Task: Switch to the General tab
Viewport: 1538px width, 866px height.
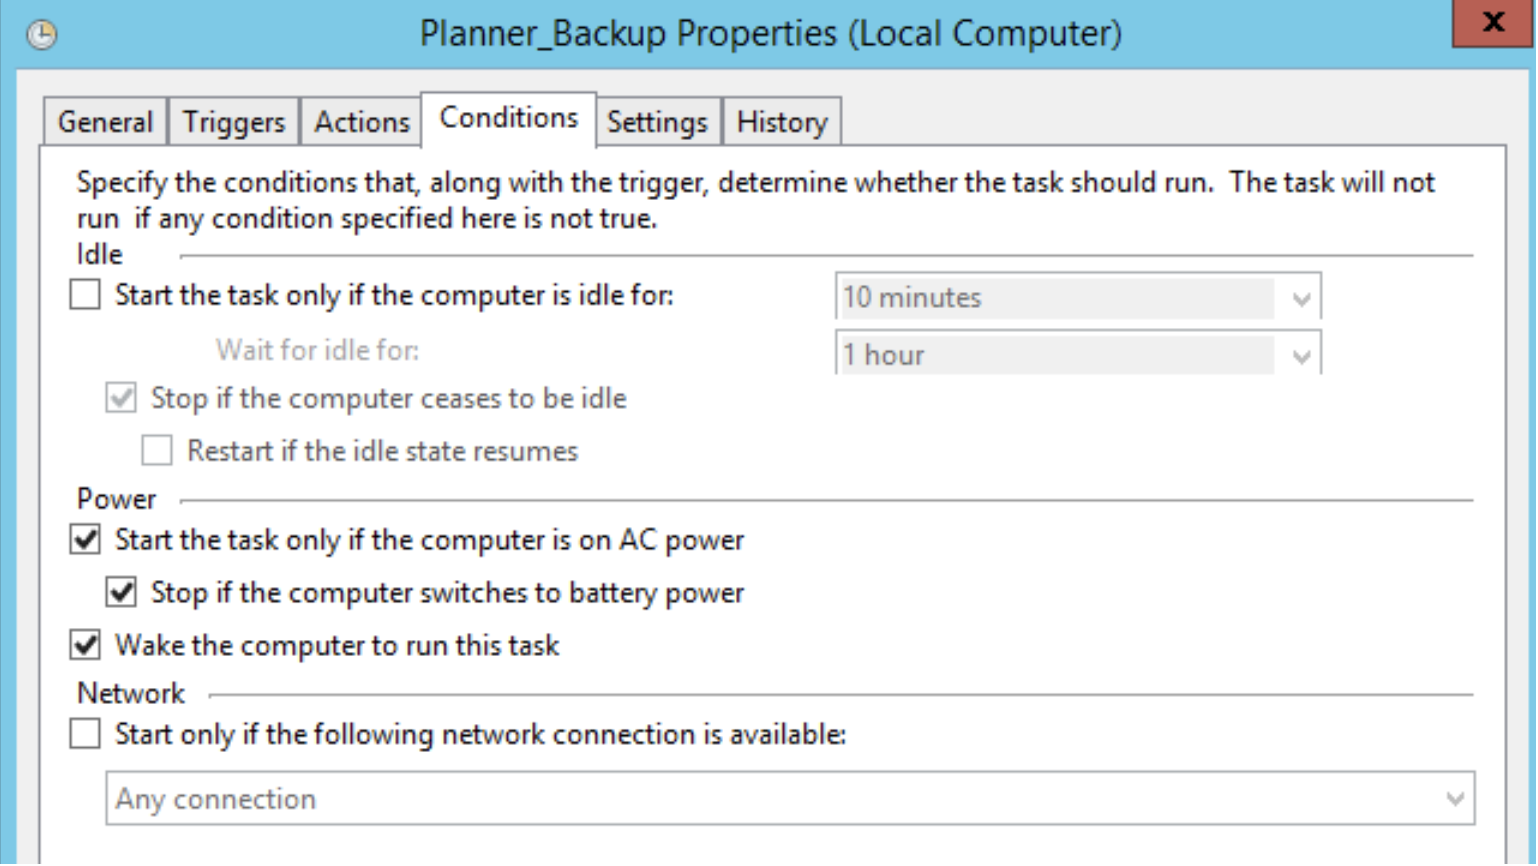Action: pos(105,122)
